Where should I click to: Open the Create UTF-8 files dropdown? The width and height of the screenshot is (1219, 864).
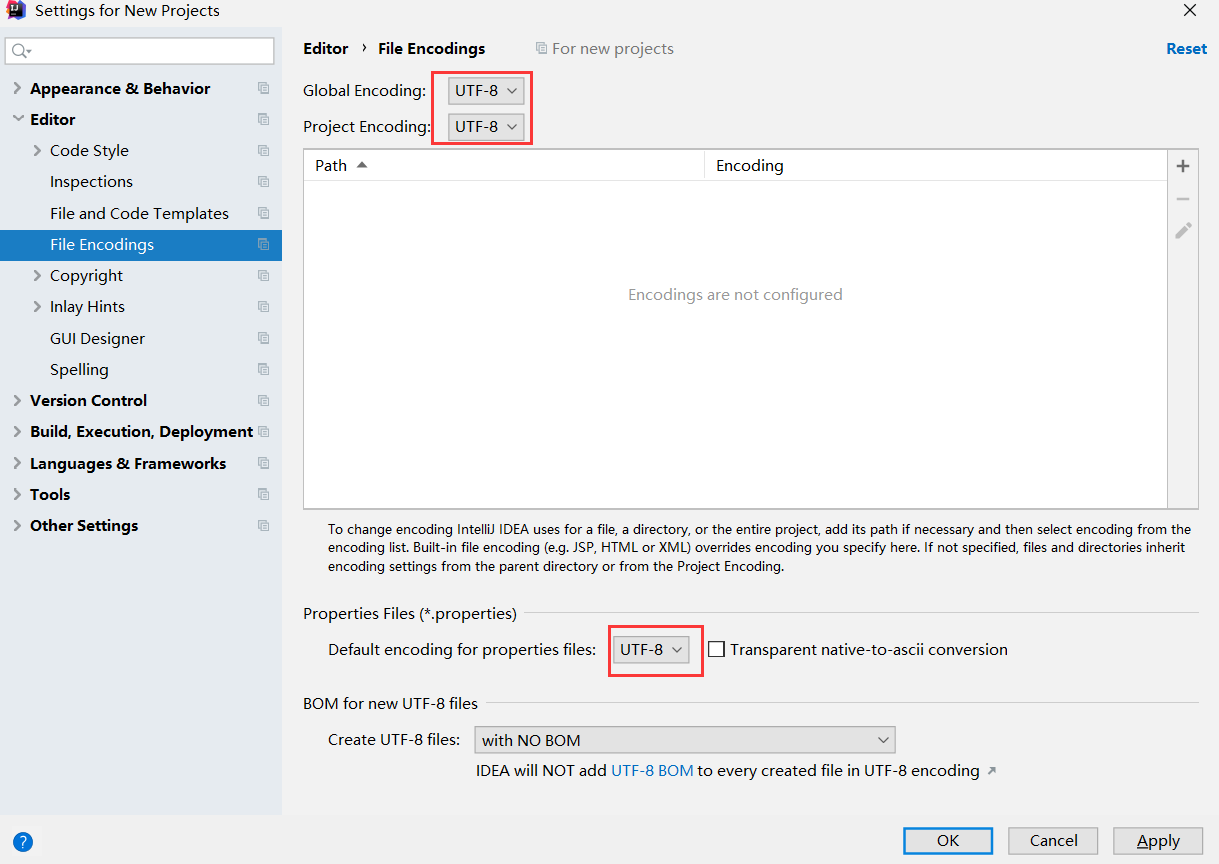pos(685,740)
